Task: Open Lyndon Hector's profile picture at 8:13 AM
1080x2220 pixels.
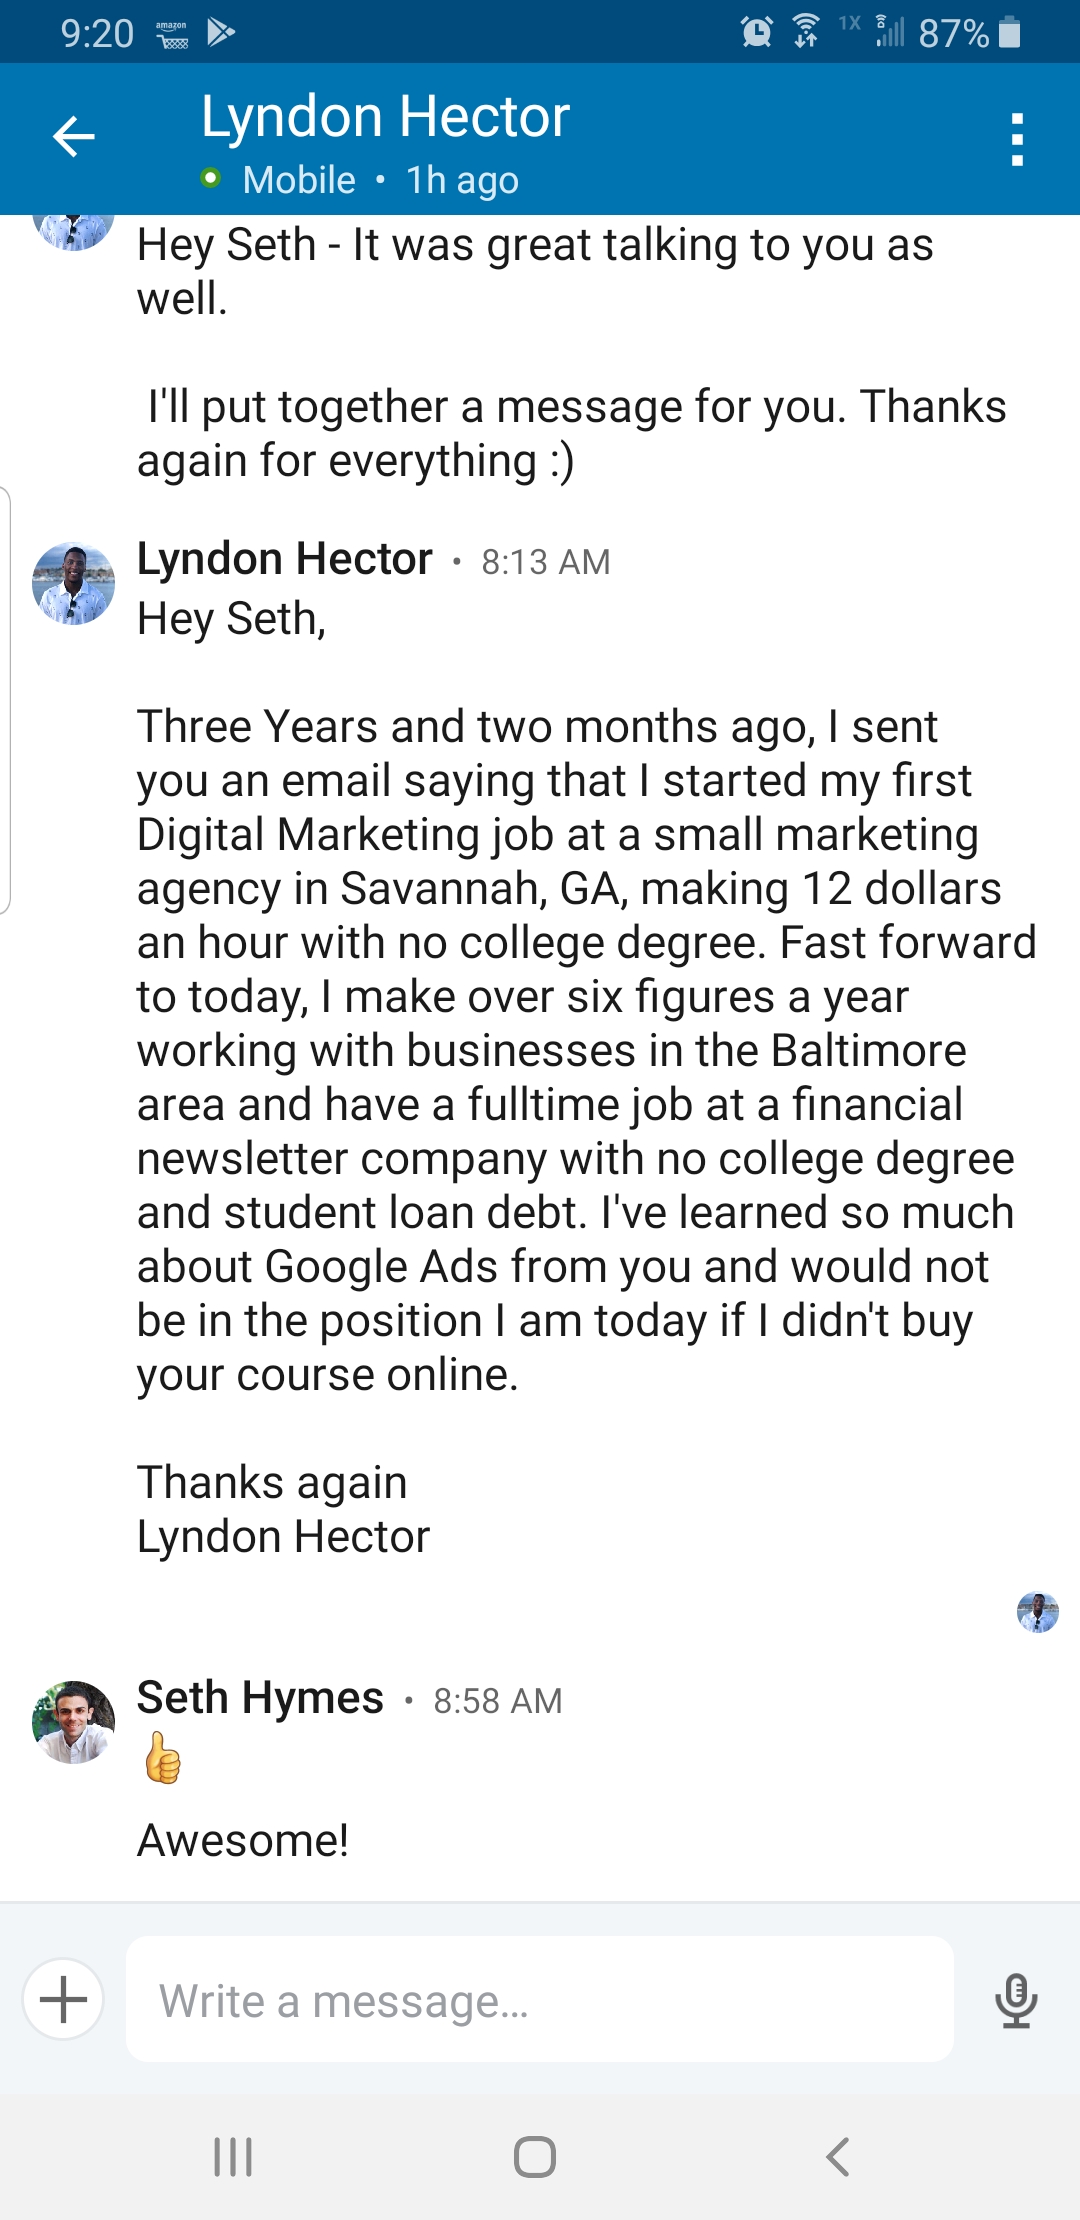Action: click(x=73, y=583)
